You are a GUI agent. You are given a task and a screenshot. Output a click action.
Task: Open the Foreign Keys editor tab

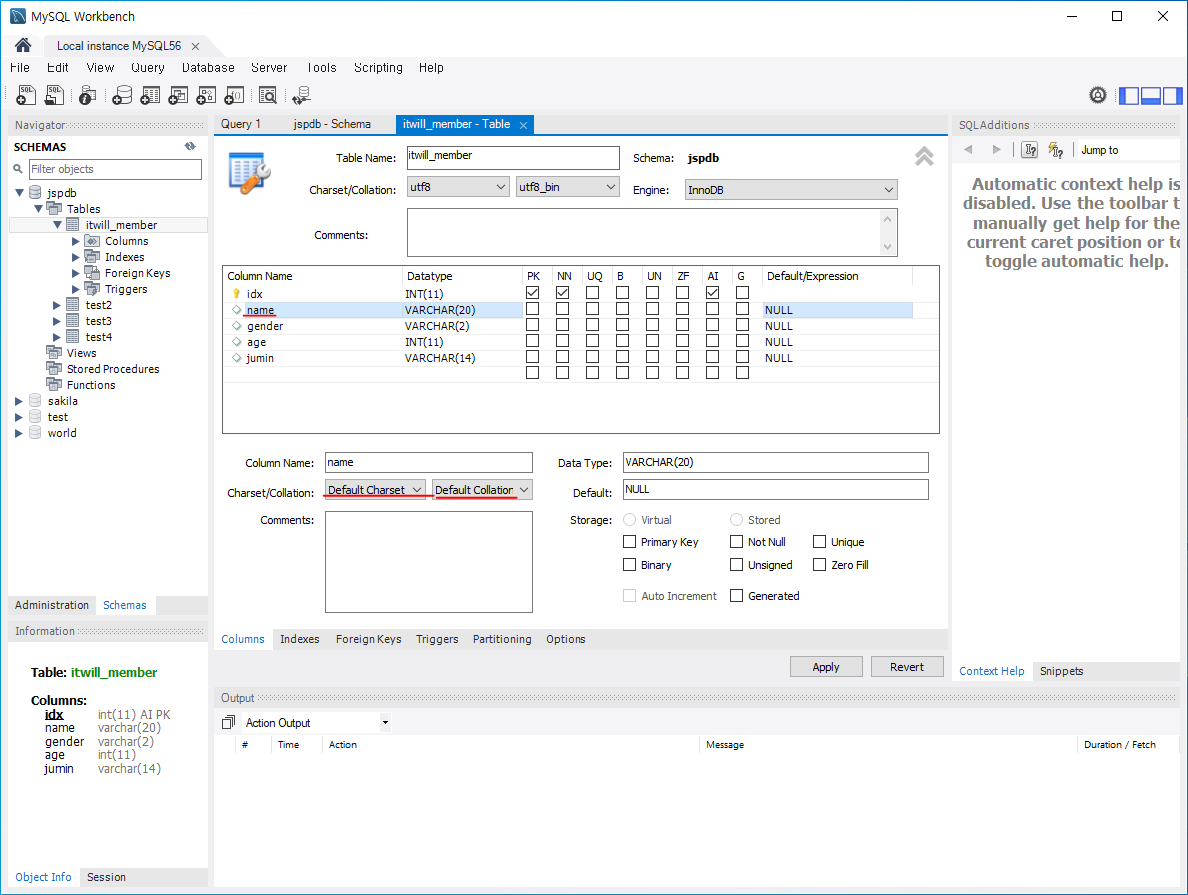368,639
